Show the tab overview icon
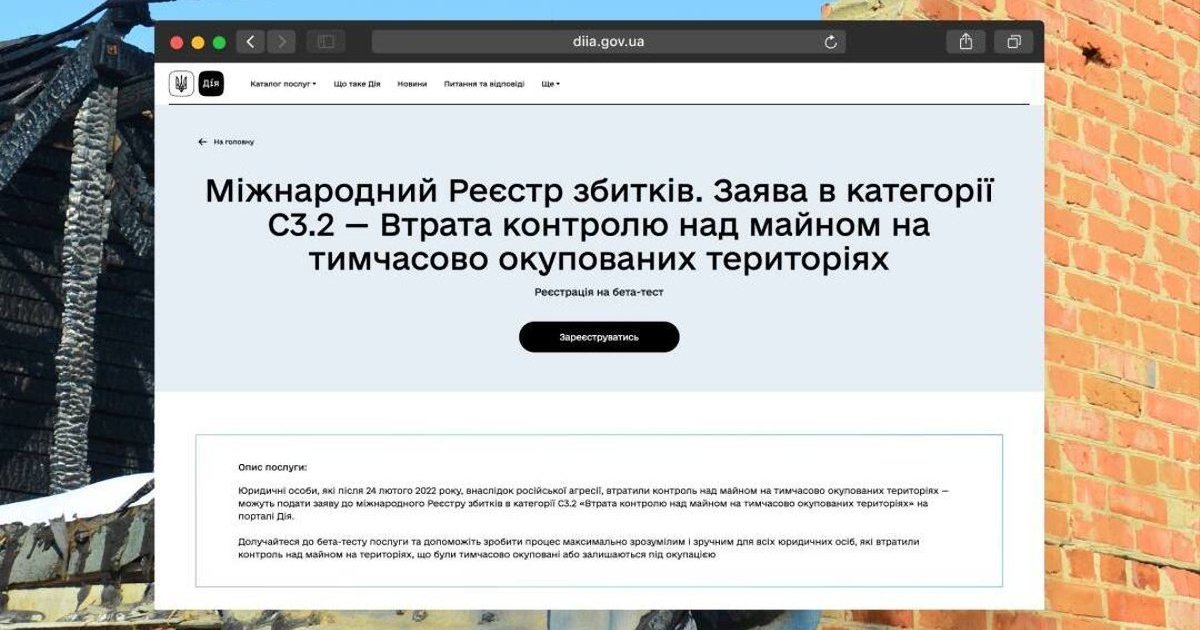 tap(1013, 42)
